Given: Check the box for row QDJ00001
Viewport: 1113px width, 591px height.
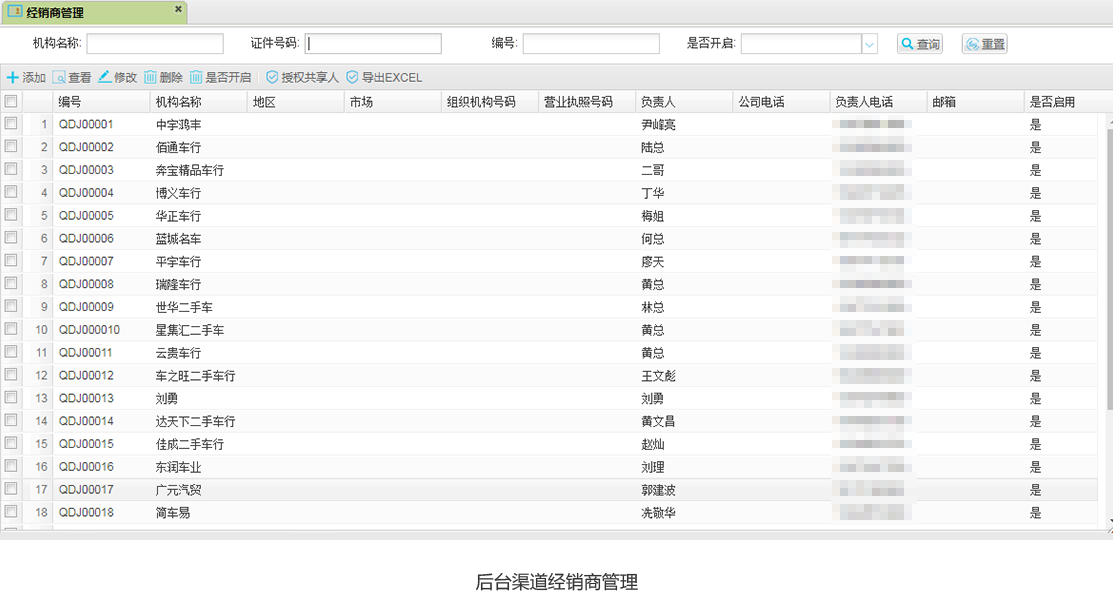Looking at the screenshot, I should click(11, 124).
